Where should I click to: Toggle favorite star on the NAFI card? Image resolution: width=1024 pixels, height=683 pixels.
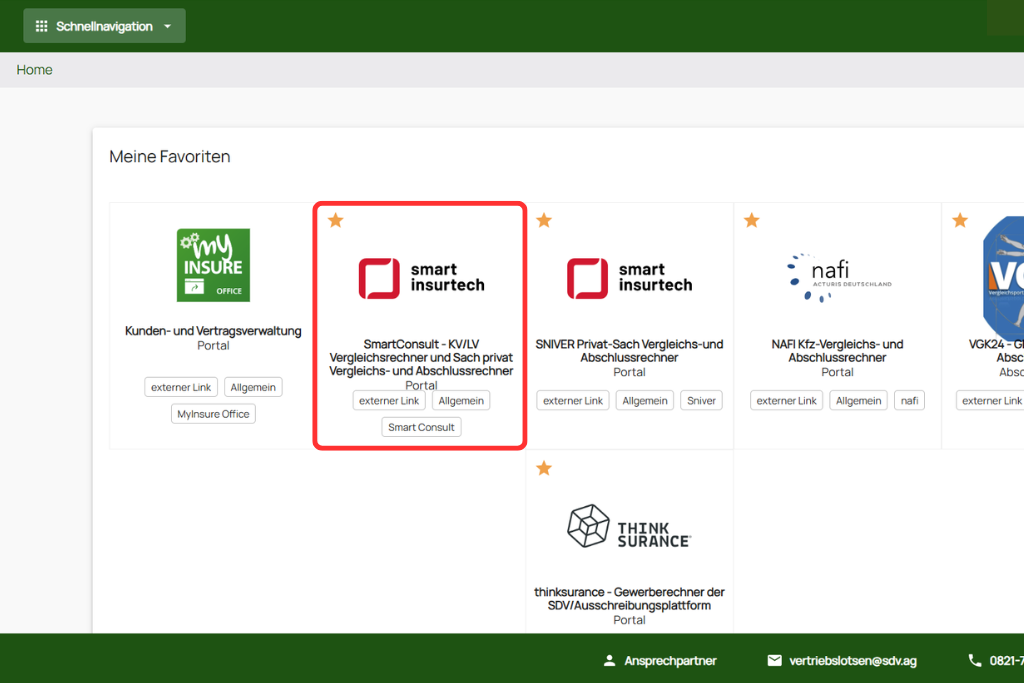[x=752, y=220]
